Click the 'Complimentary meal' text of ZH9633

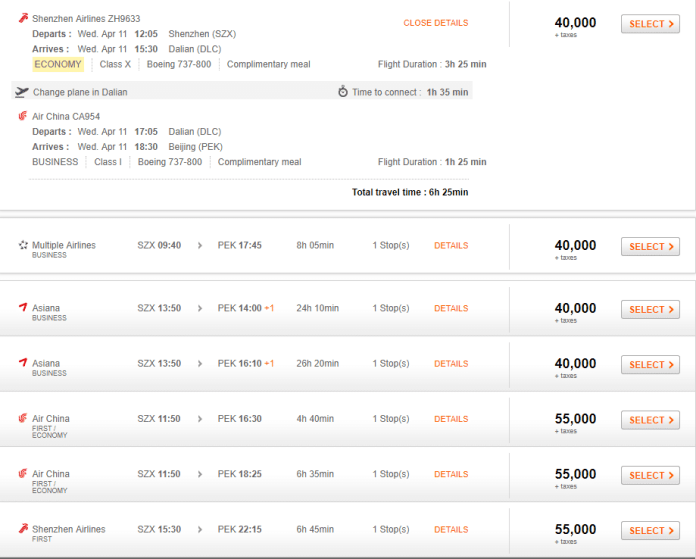(268, 64)
